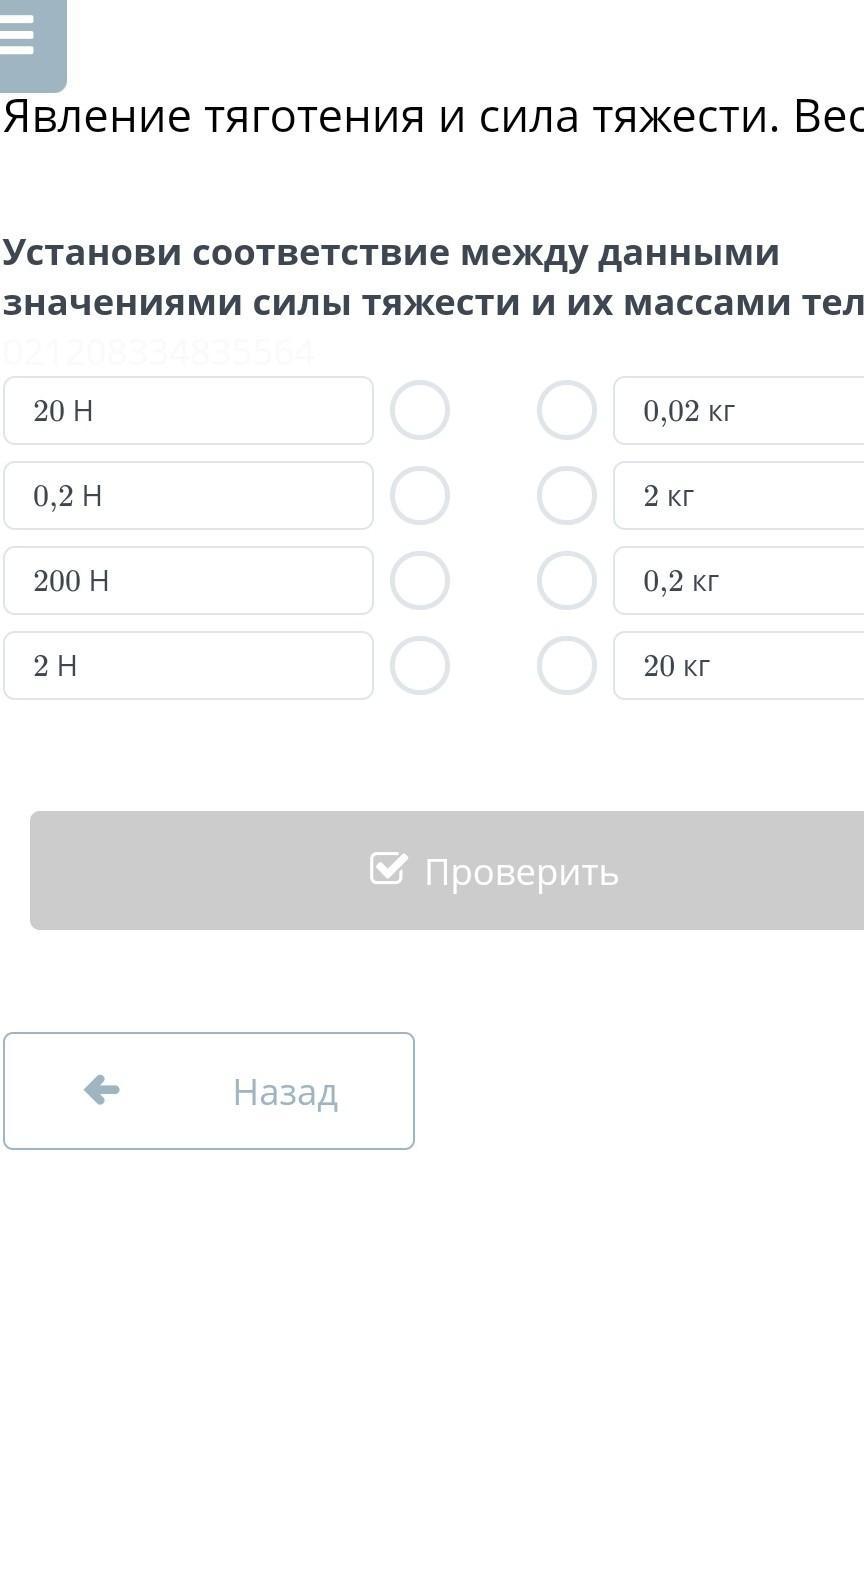Select the circle next to 20 Н
This screenshot has height=1584, width=864.
coord(420,410)
